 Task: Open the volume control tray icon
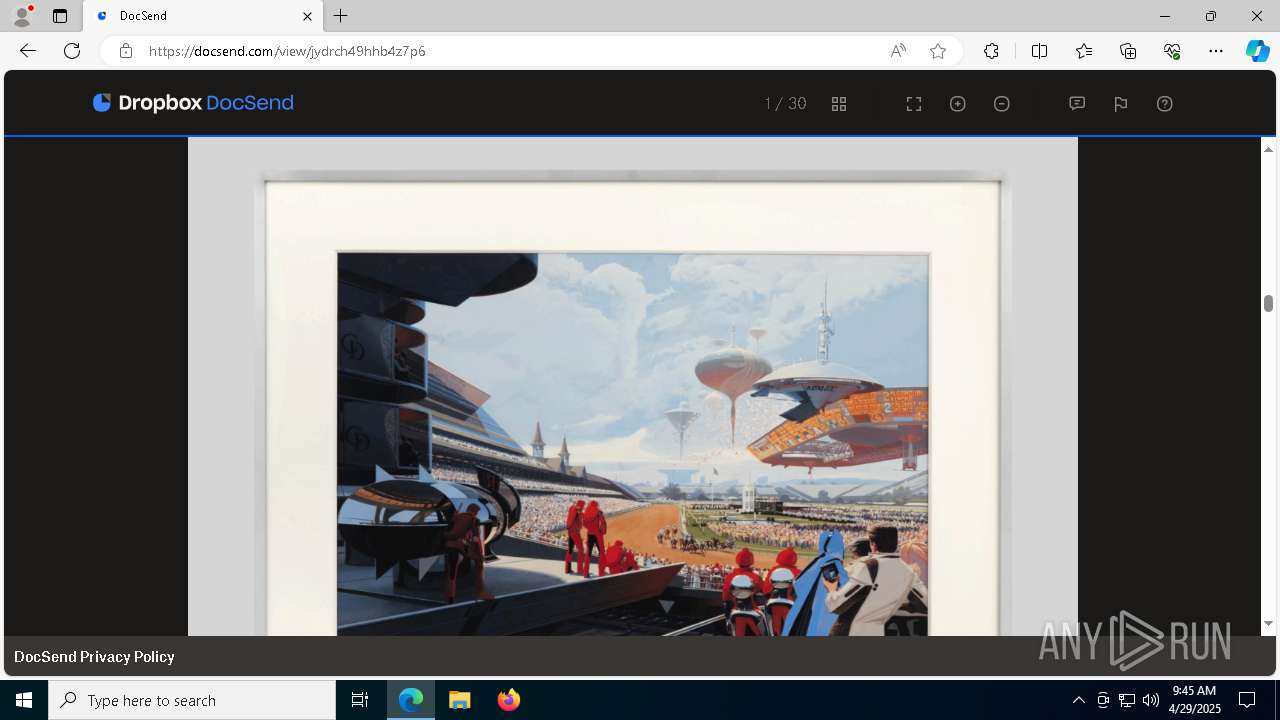(1151, 700)
